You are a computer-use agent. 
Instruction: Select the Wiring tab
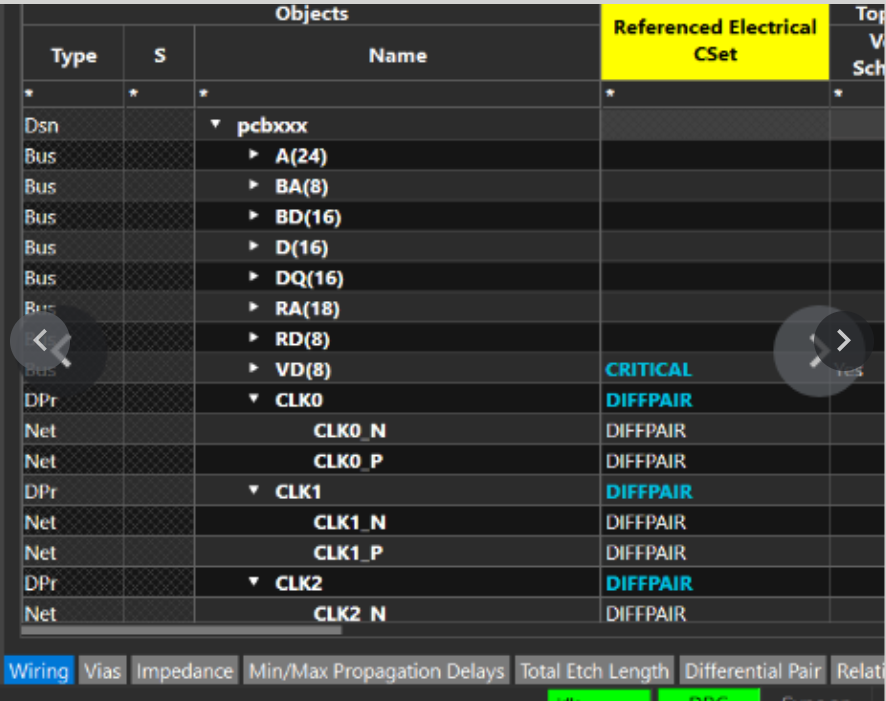click(39, 671)
